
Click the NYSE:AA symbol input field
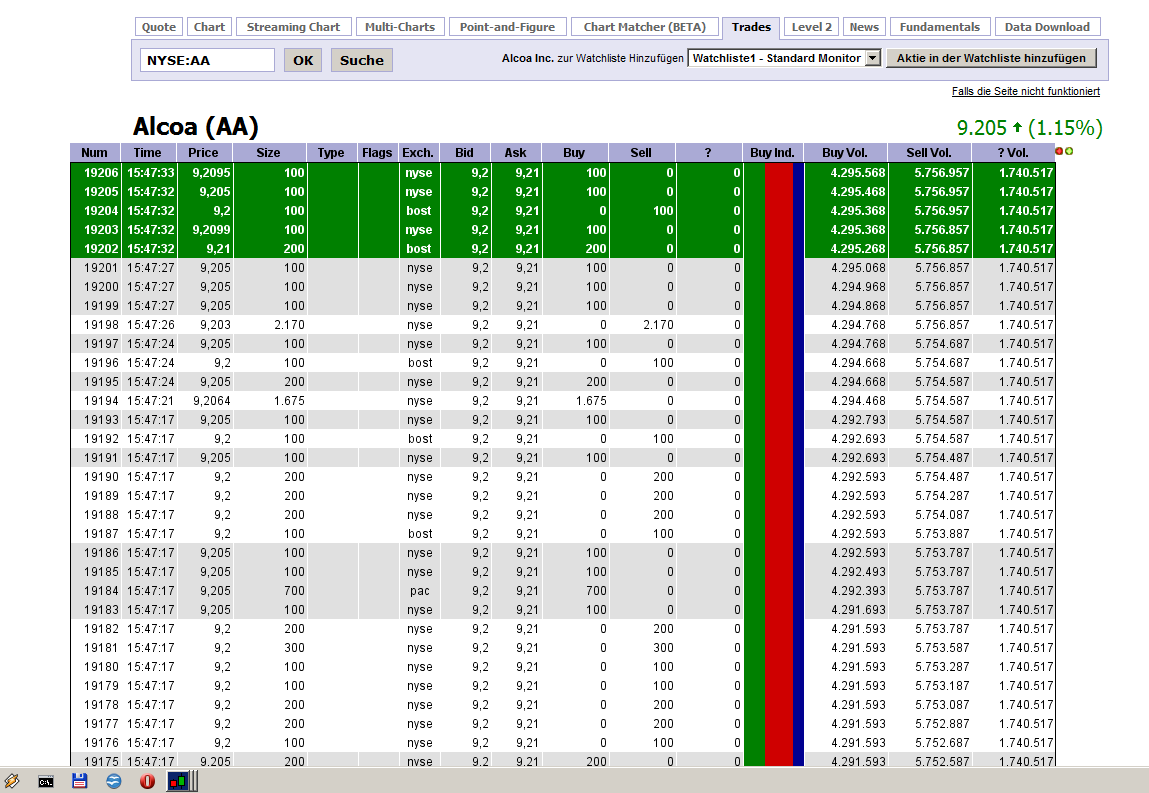[207, 60]
